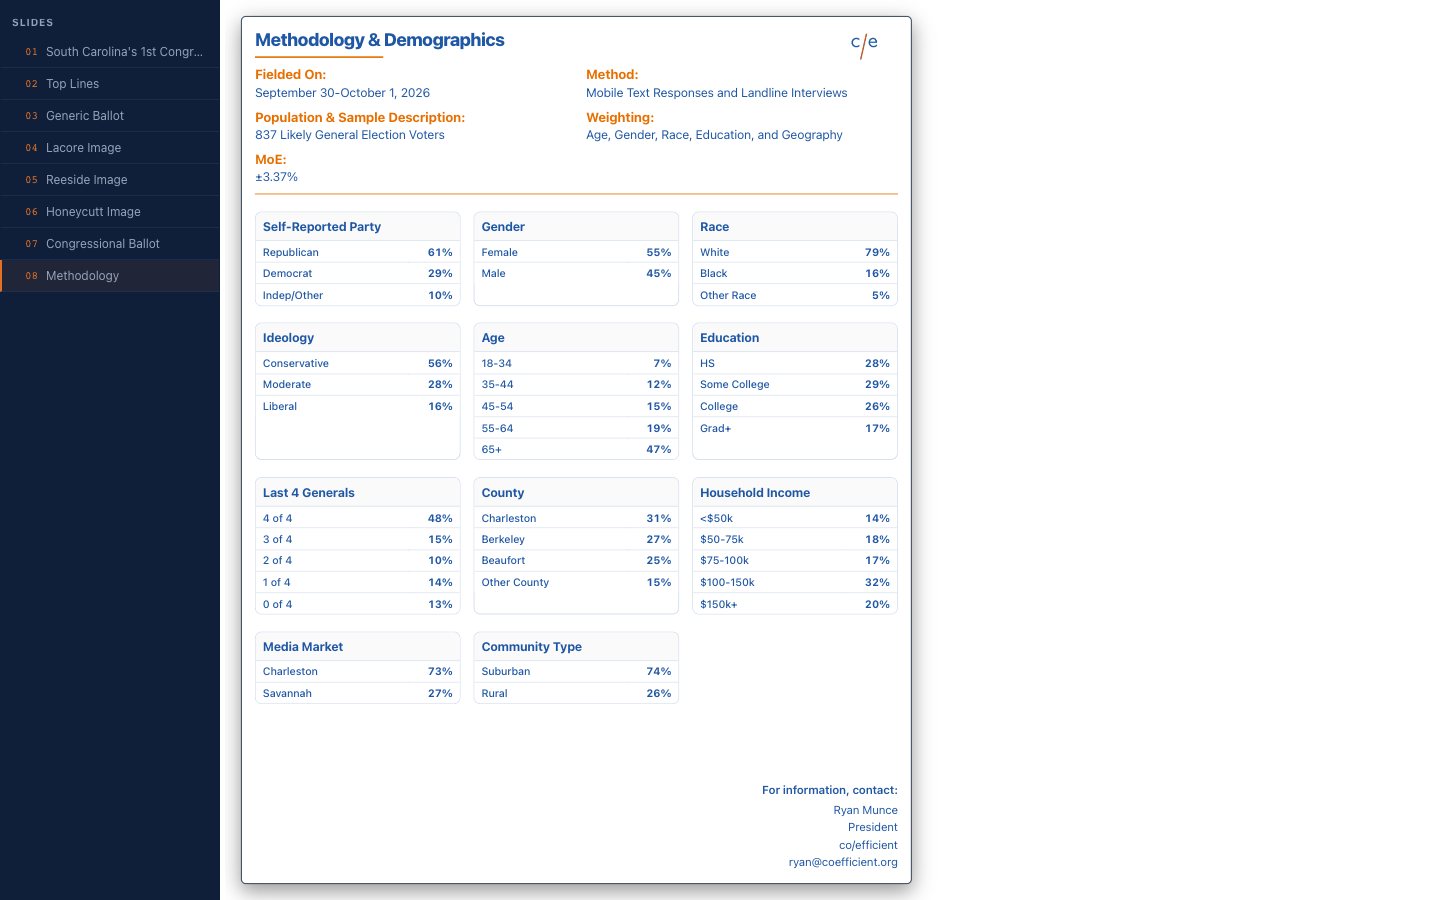This screenshot has height=900, width=1440.
Task: Click the contact name Ryan Munce
Action: (865, 810)
